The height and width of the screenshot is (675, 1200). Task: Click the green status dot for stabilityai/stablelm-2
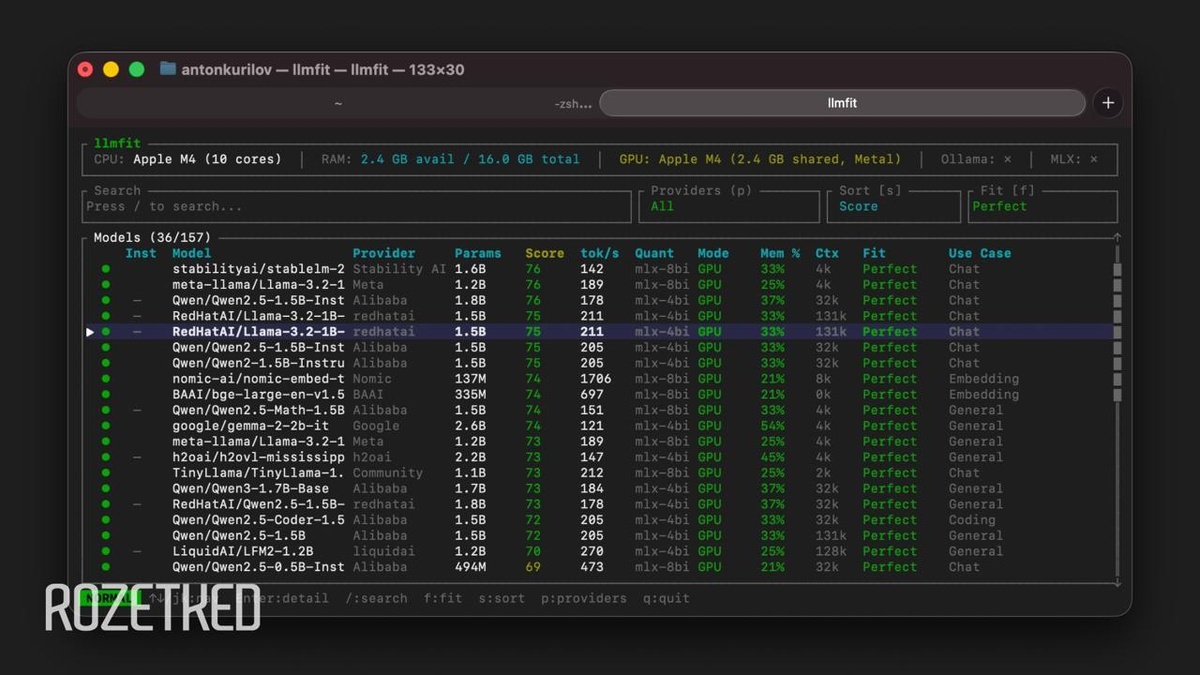click(106, 269)
